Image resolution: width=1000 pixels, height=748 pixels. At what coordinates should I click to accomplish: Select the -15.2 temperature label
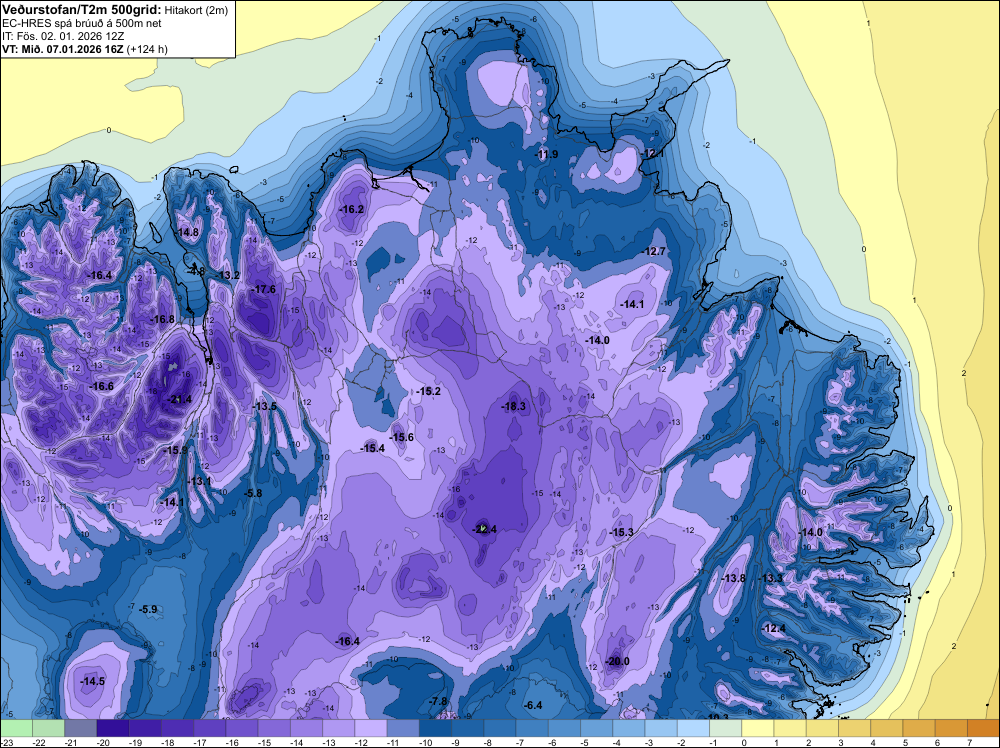(429, 391)
